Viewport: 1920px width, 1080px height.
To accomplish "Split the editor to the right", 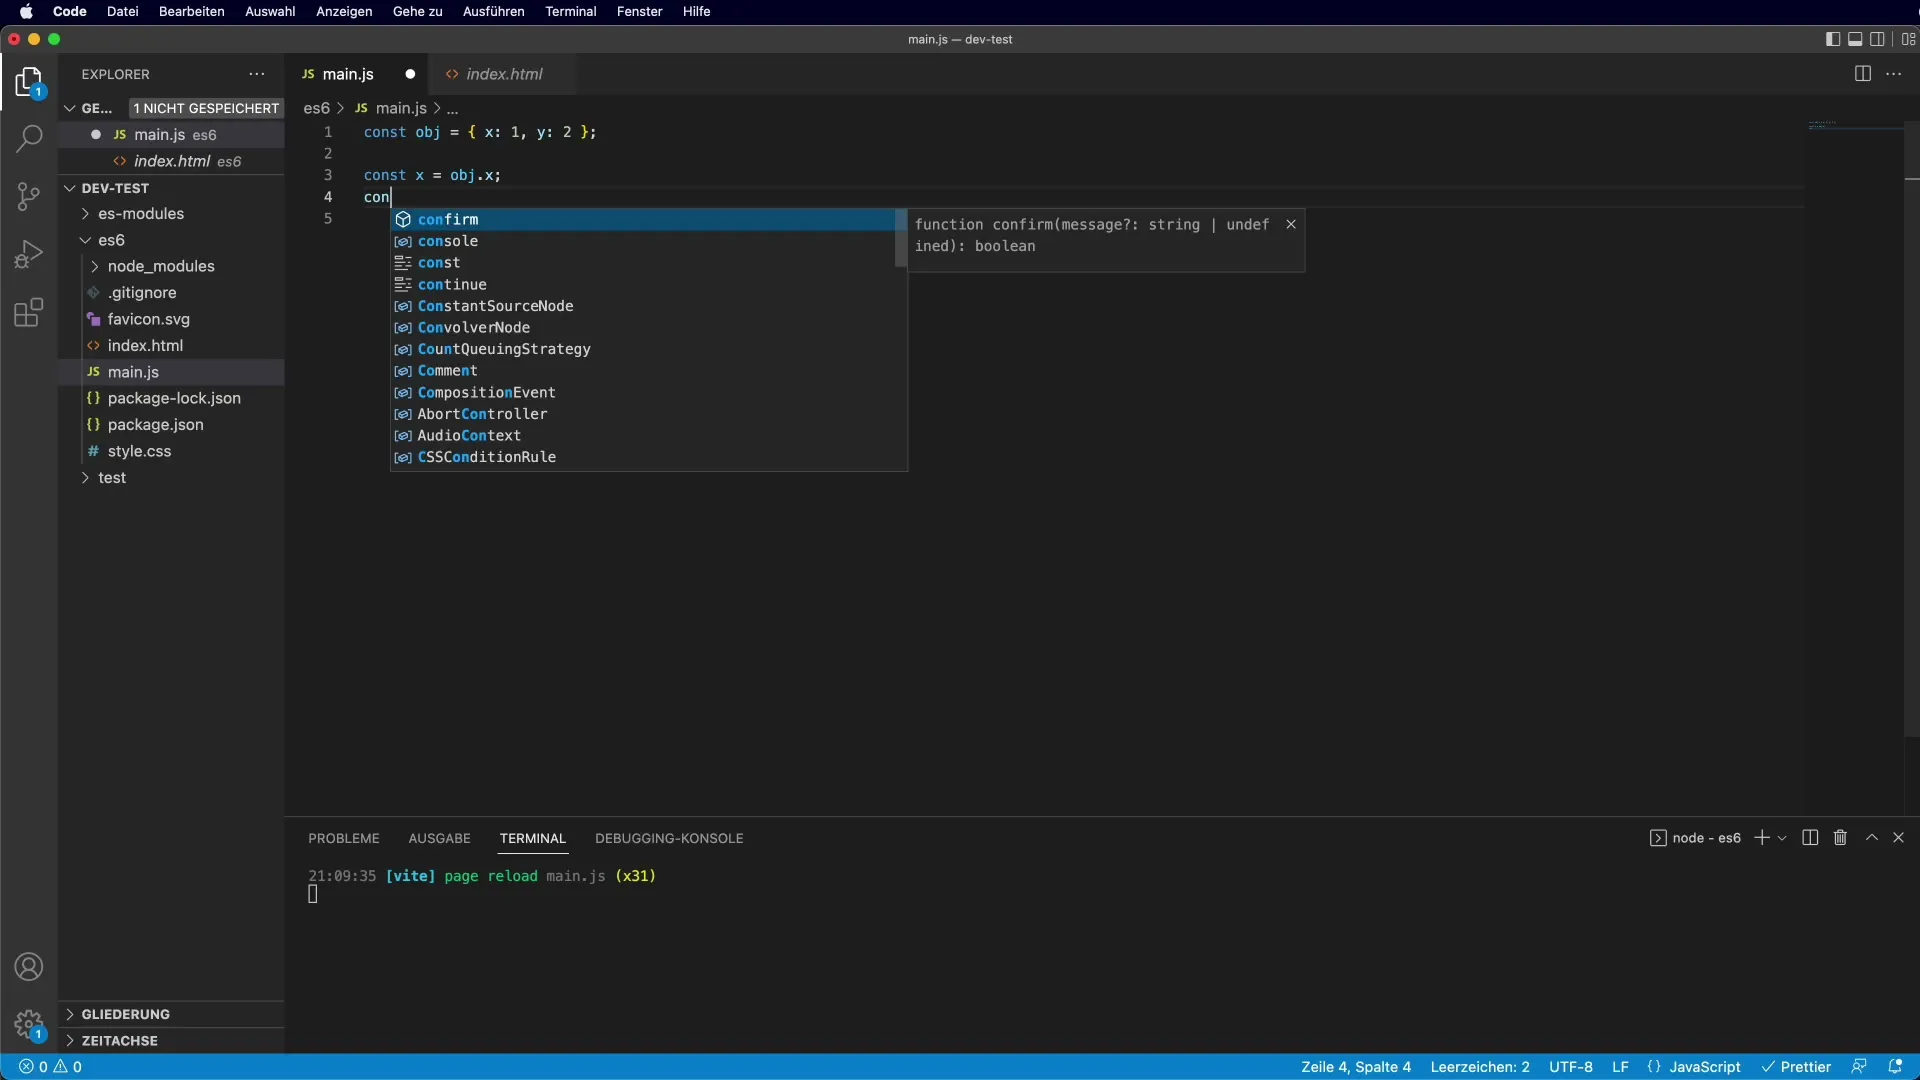I will [x=1862, y=74].
